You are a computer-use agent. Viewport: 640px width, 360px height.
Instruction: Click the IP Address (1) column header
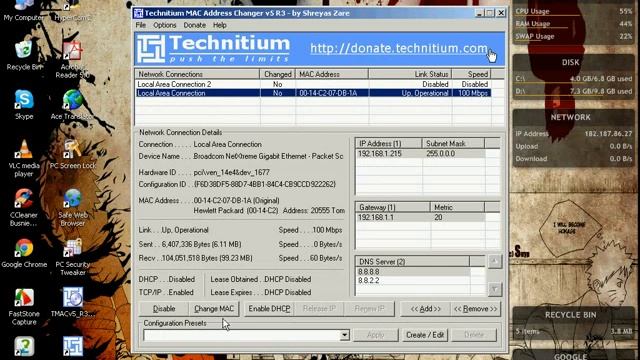pos(389,144)
